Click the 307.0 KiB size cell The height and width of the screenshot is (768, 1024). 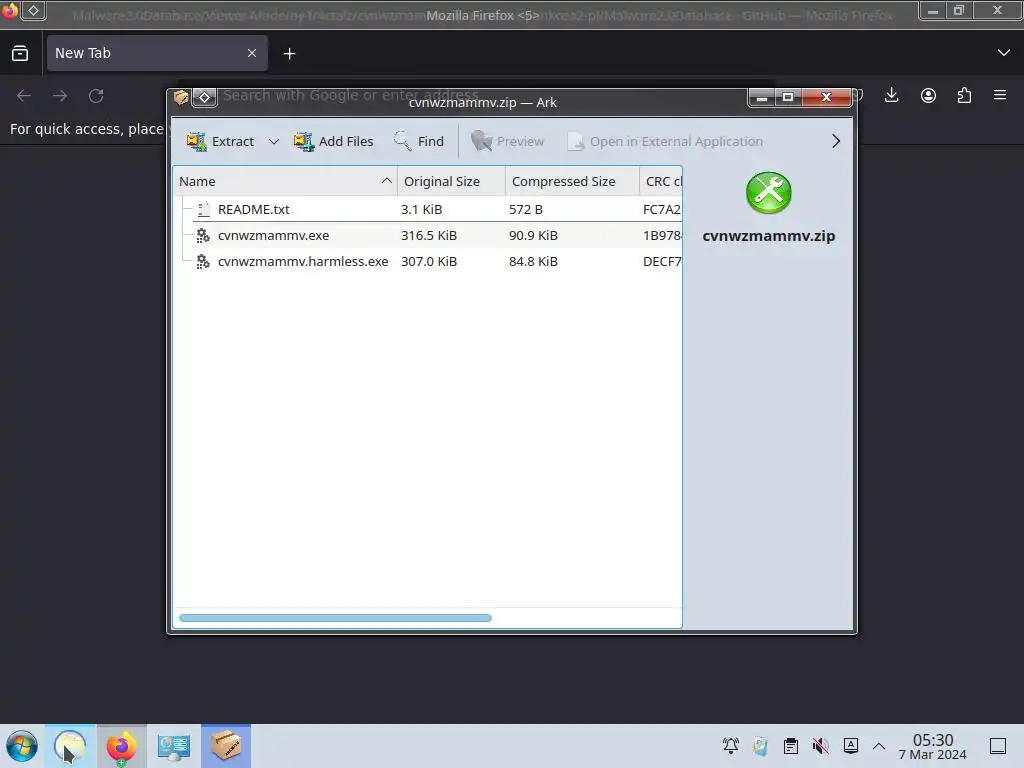click(x=428, y=261)
